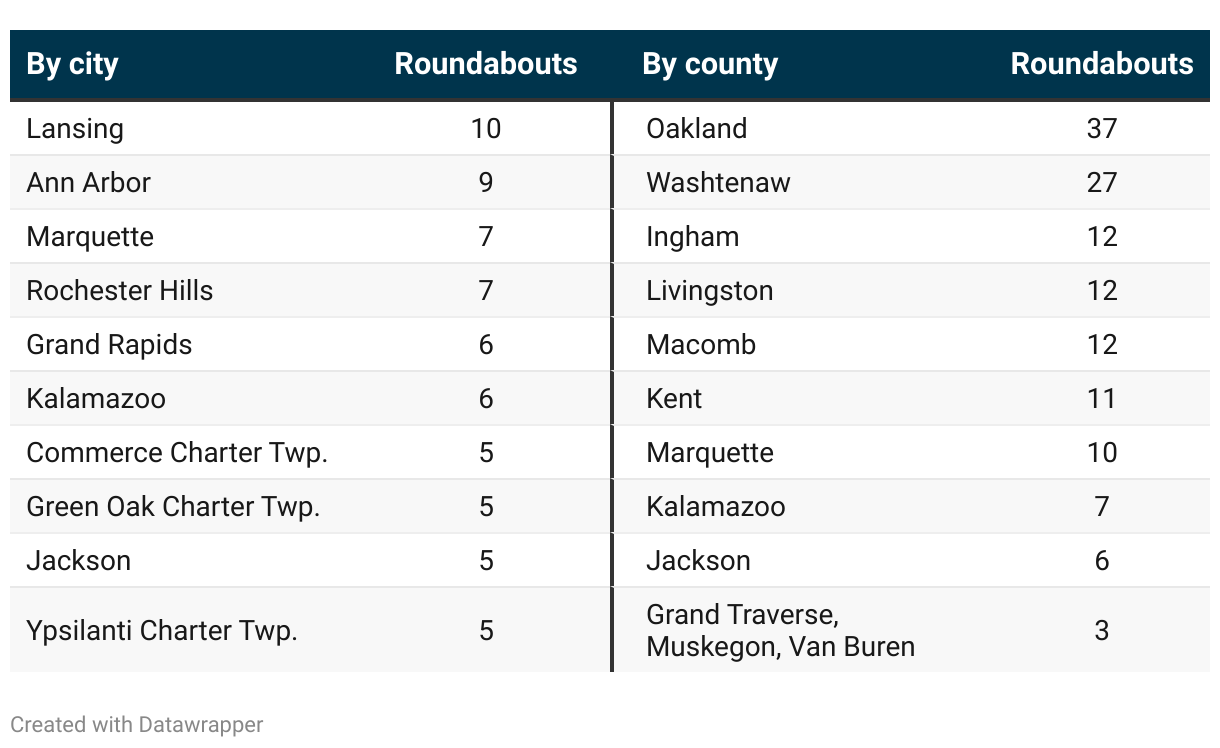
Task: Click the Ingham county cell
Action: tap(692, 237)
